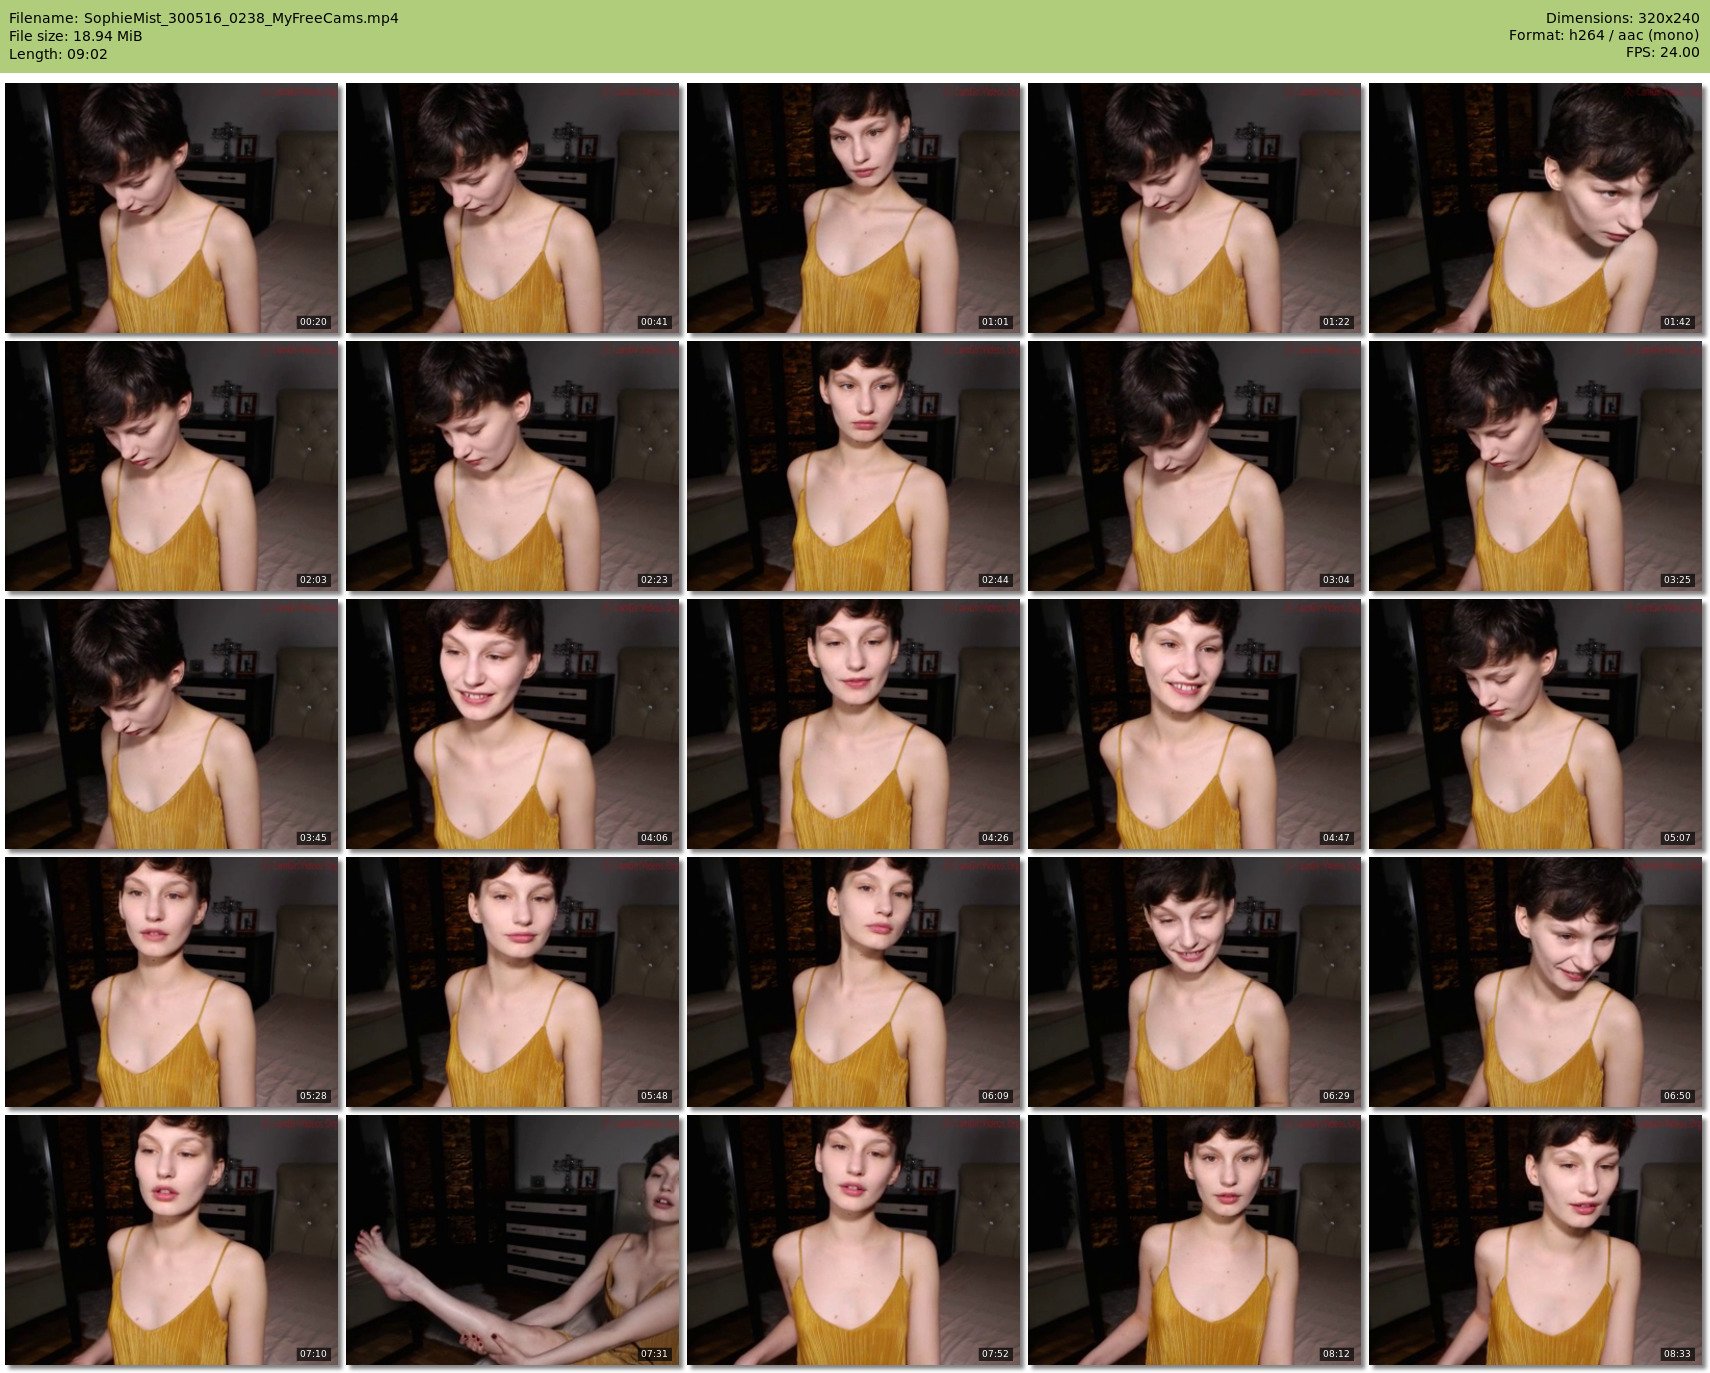Click the frame at 06:09

854,982
